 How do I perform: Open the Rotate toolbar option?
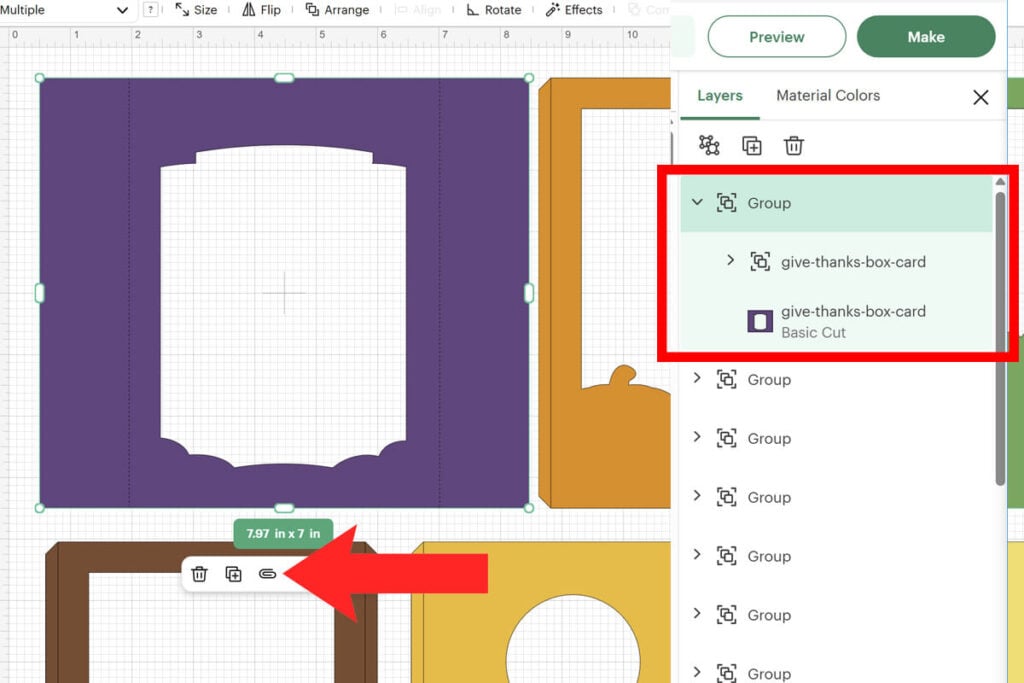coord(494,10)
